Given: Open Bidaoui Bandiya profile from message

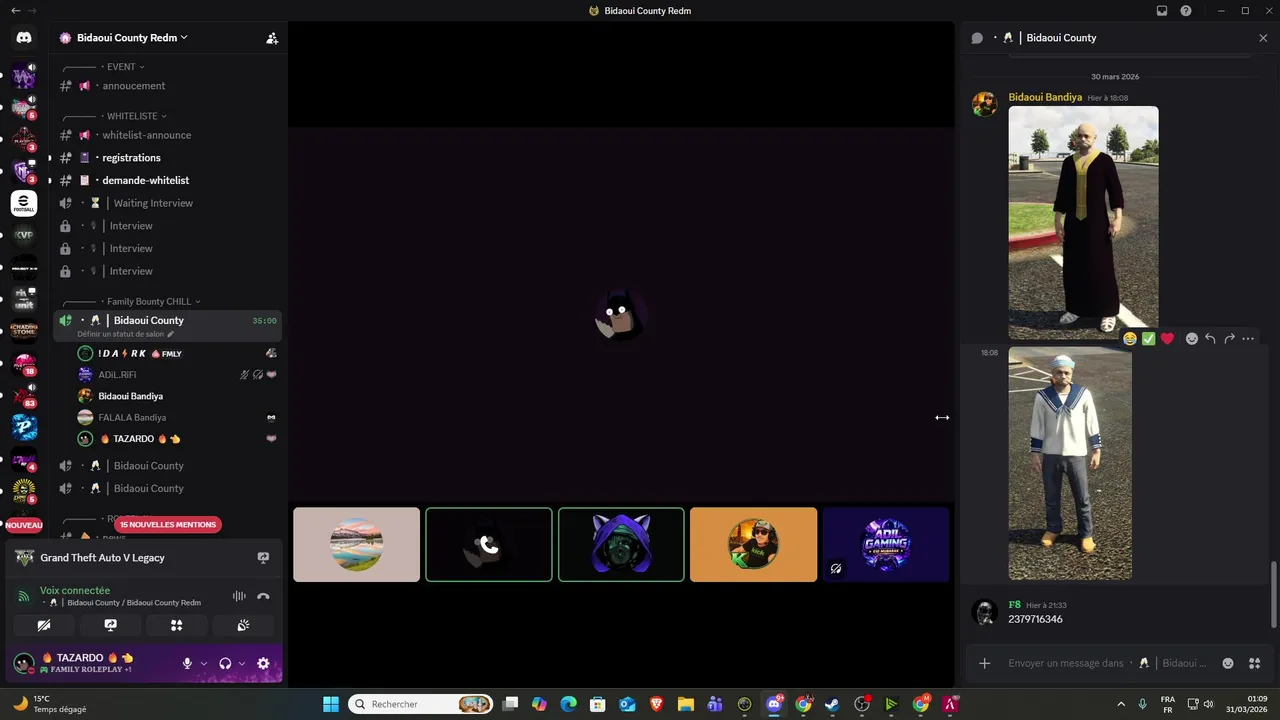Looking at the screenshot, I should [1045, 97].
